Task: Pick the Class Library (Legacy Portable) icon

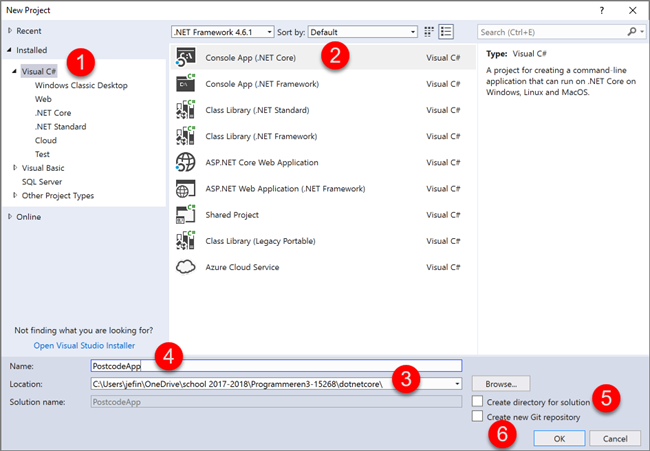Action: pos(186,241)
